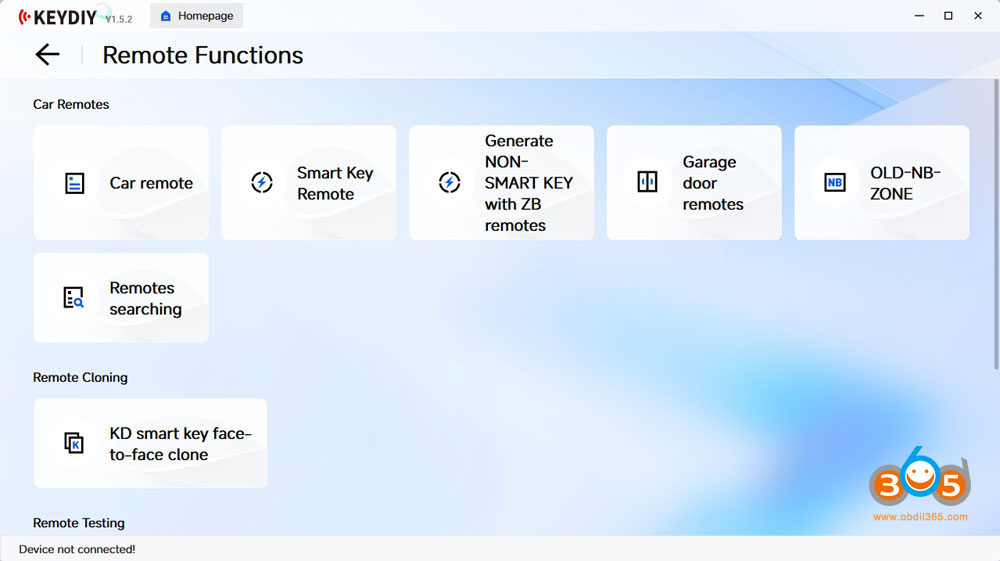This screenshot has height=561, width=1000.
Task: Open Garage door remotes tile
Action: click(x=712, y=183)
